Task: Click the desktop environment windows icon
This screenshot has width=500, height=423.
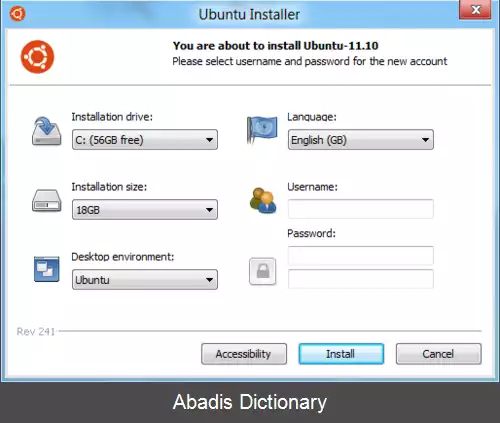Action: [47, 269]
